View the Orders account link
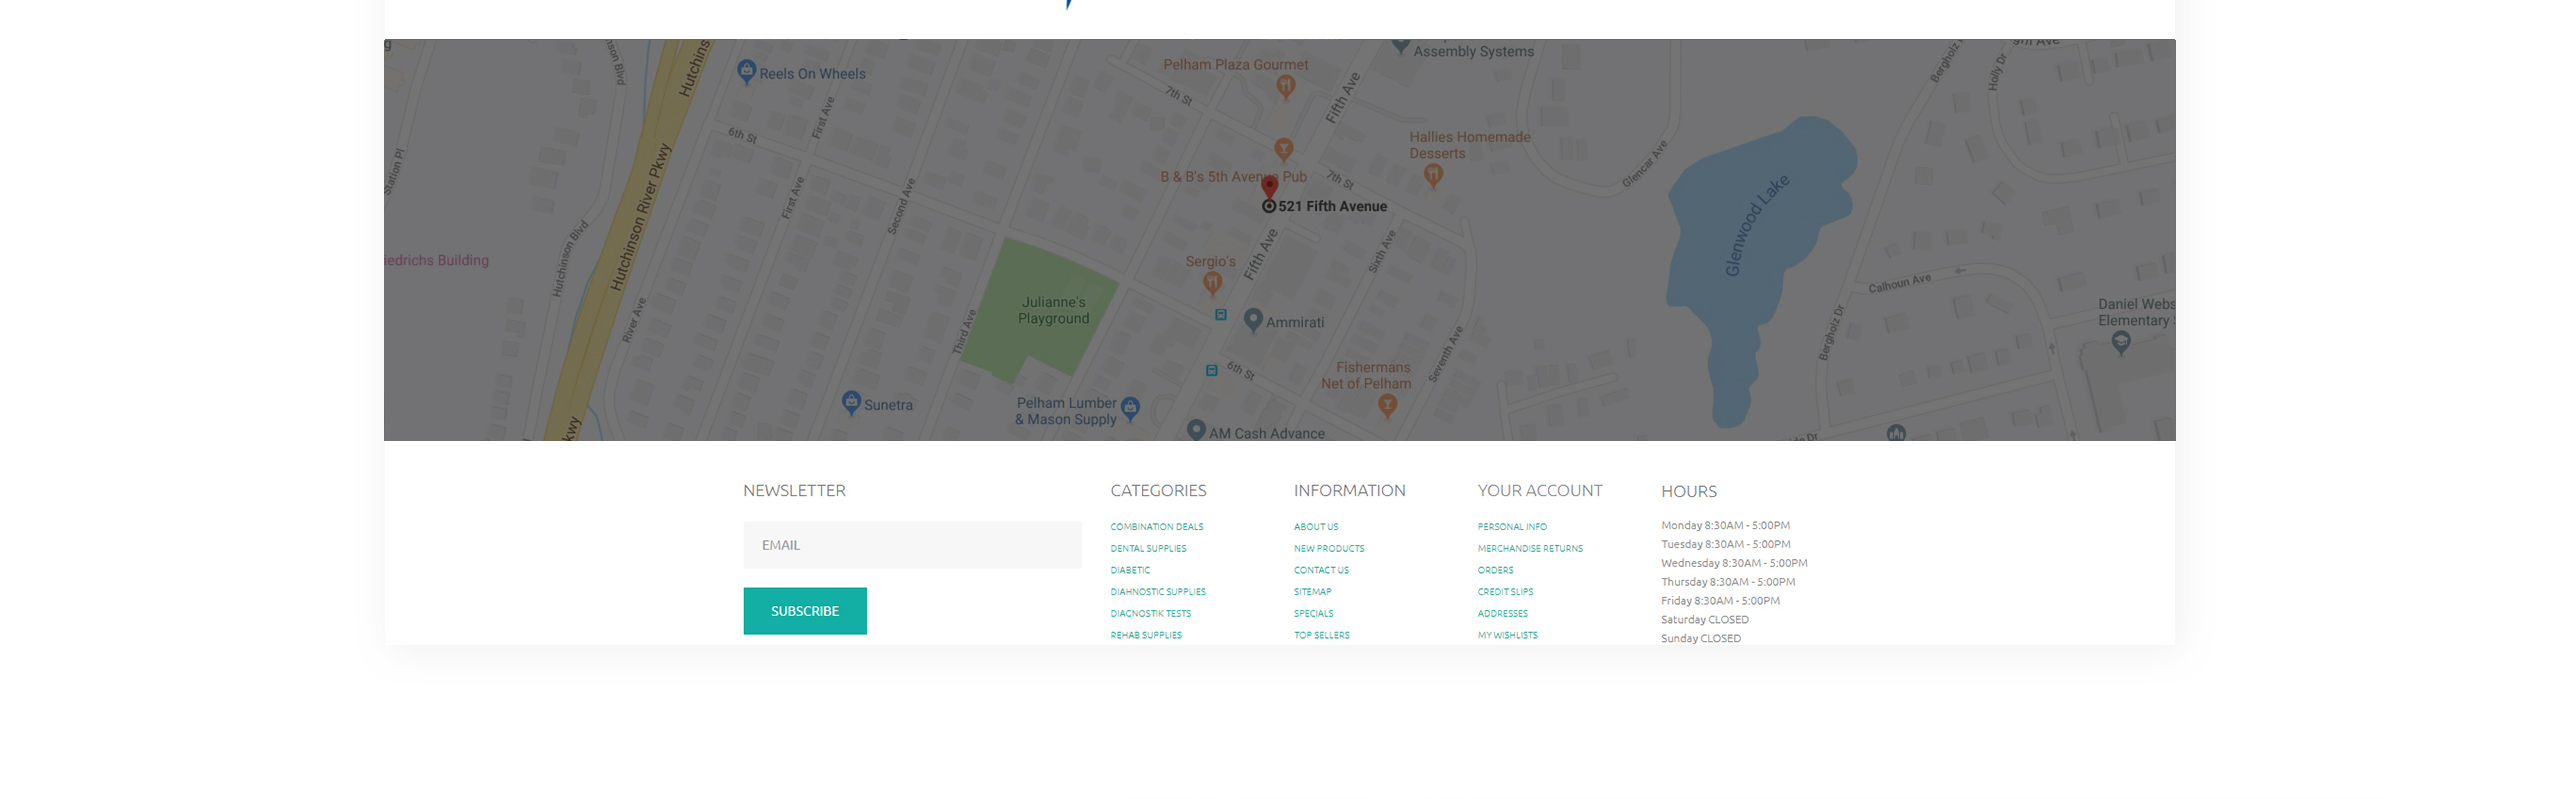The image size is (2560, 799). tap(1495, 570)
